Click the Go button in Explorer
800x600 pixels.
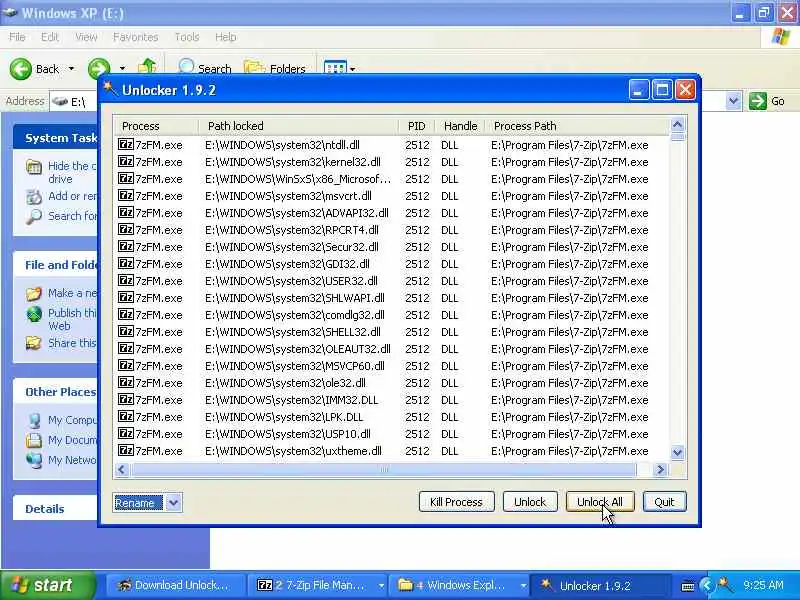point(767,101)
